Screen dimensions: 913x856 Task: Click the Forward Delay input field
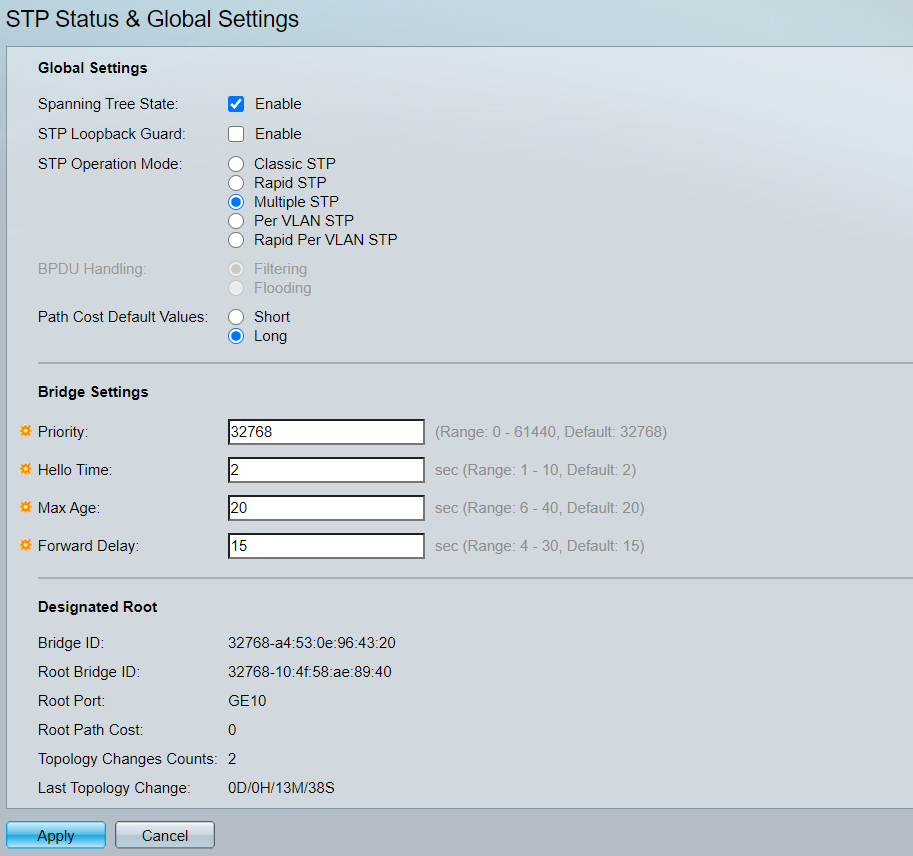pyautogui.click(x=326, y=546)
